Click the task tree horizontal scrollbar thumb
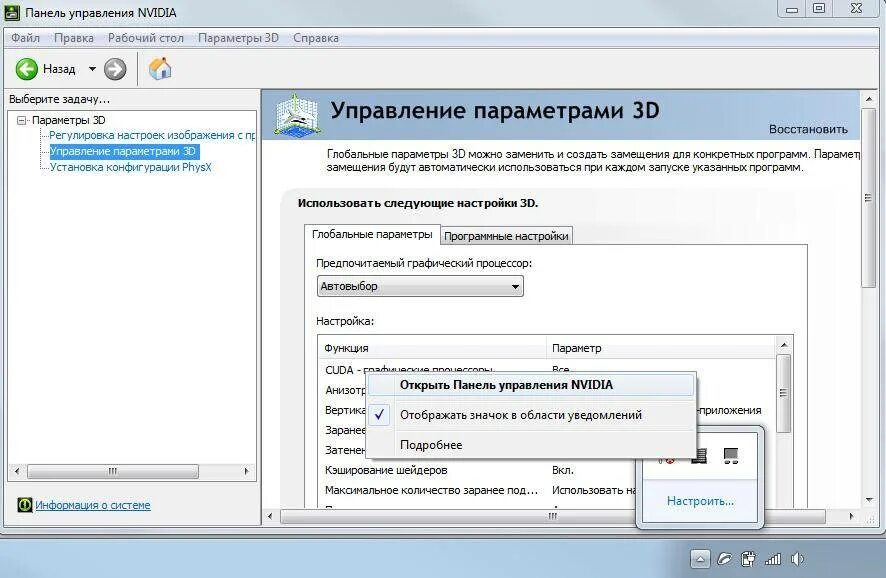The height and width of the screenshot is (578, 886). [x=112, y=471]
